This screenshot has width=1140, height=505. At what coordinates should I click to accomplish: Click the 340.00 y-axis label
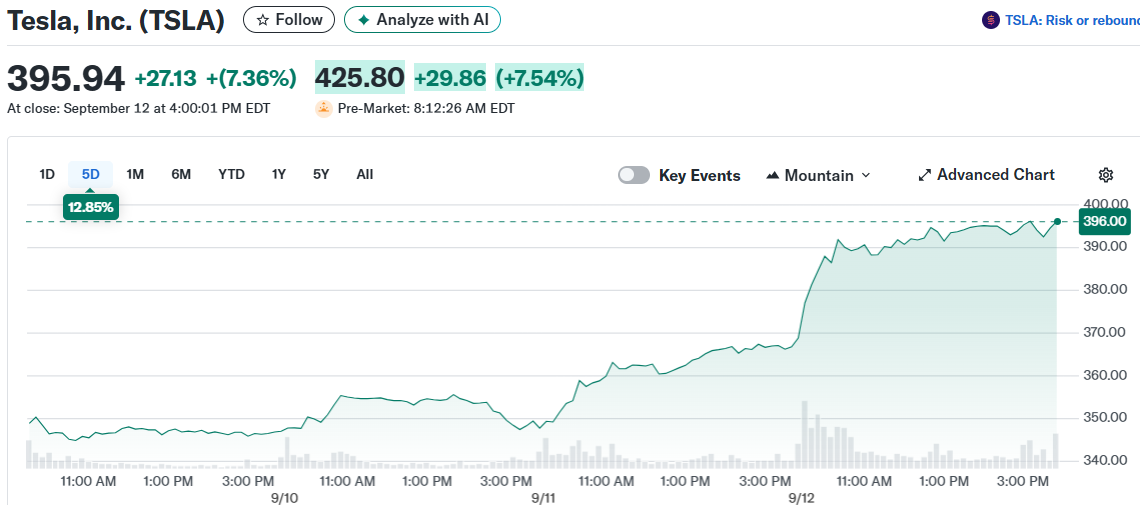tap(1105, 460)
